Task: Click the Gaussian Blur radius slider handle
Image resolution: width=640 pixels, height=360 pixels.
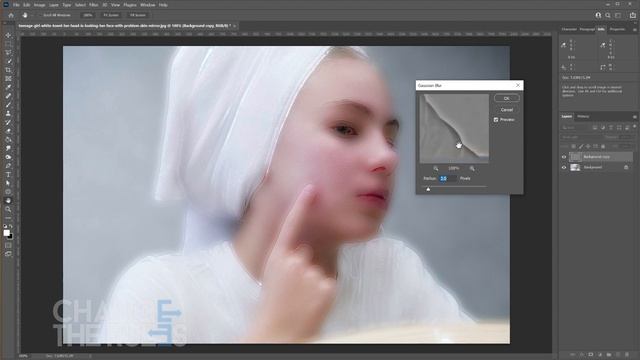Action: point(428,189)
